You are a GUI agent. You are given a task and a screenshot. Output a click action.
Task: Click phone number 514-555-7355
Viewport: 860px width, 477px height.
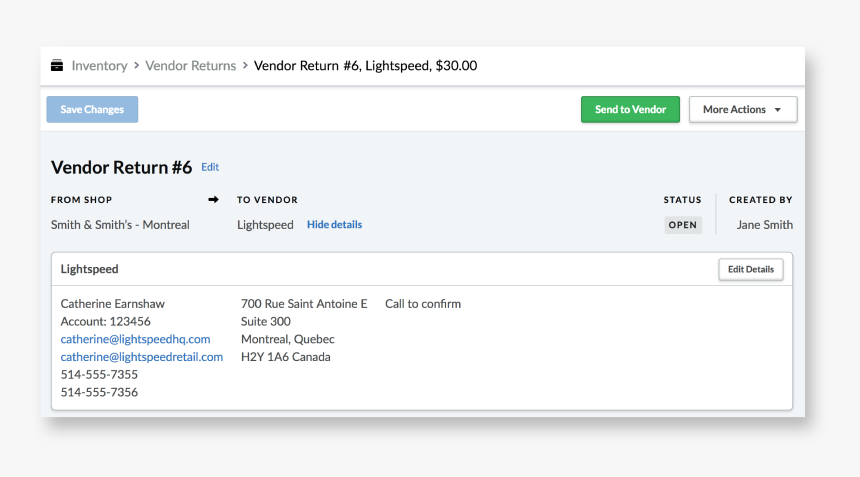tap(99, 375)
